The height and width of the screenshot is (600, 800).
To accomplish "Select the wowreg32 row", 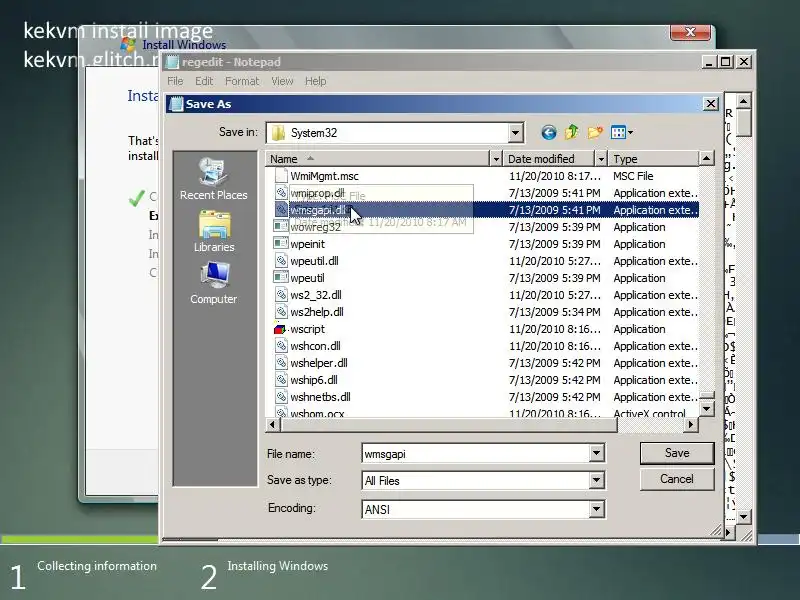I will [482, 227].
